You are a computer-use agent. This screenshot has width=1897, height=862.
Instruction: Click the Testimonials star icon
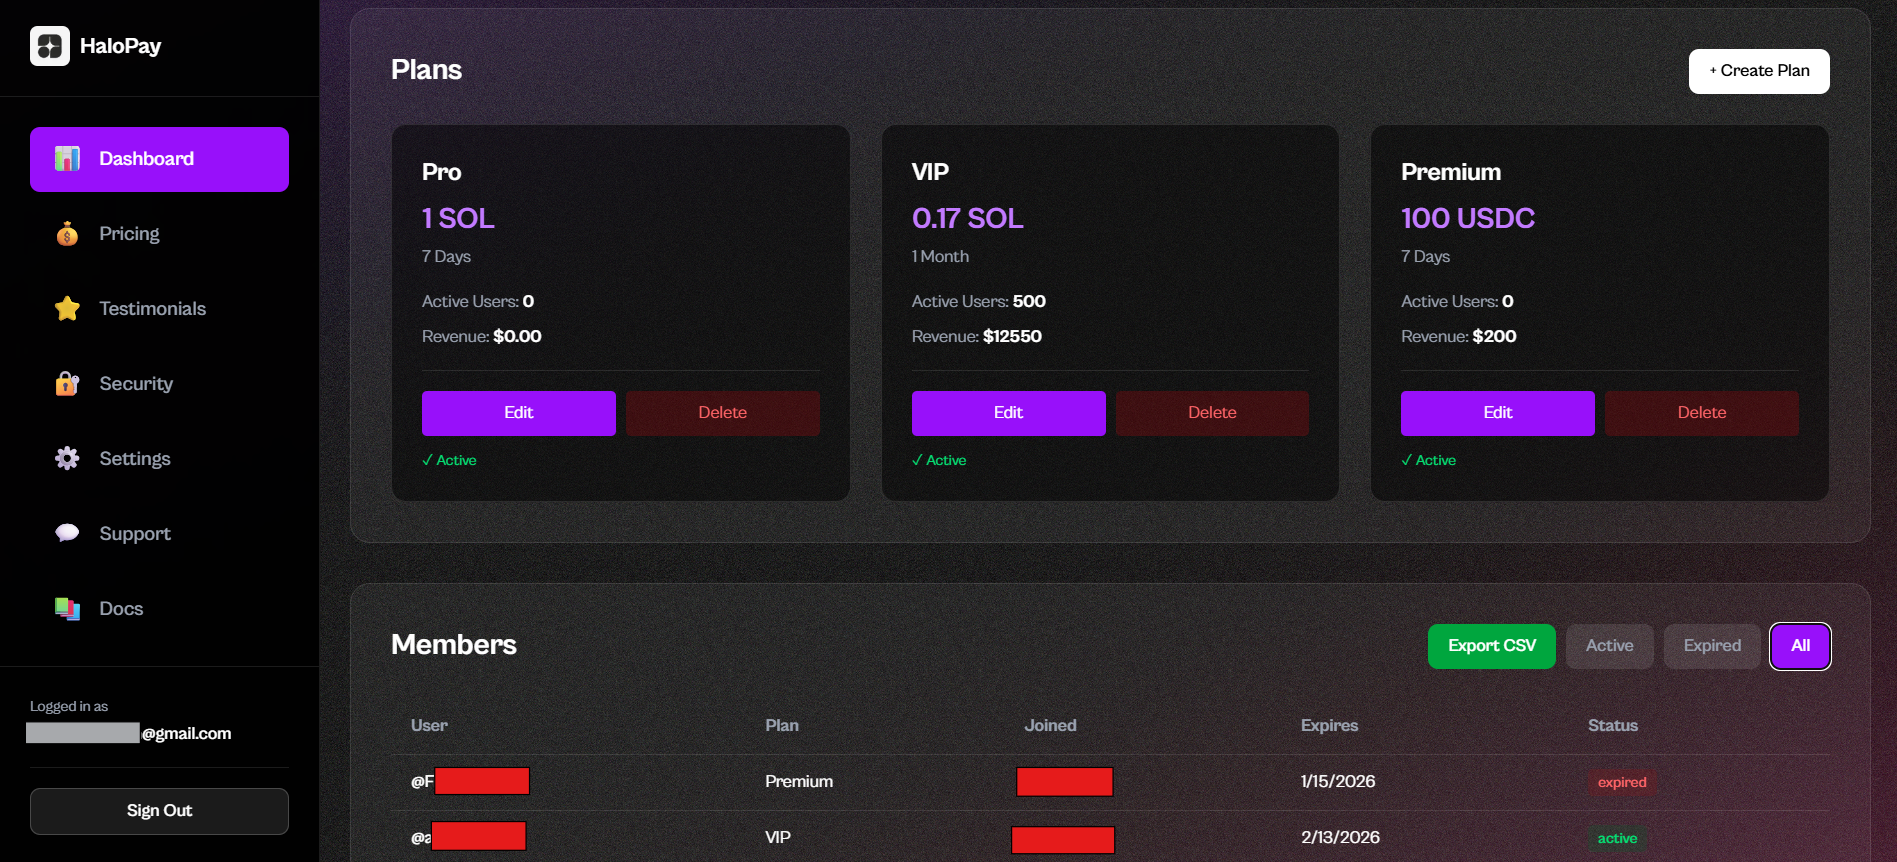(x=67, y=309)
